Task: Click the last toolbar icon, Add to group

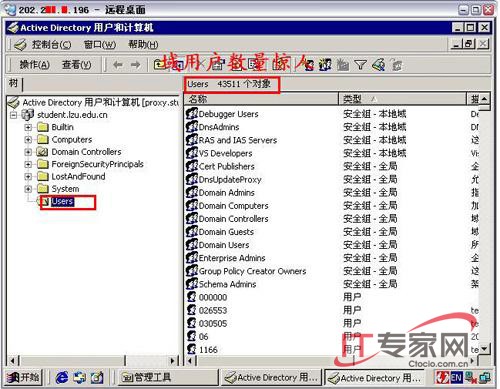Action: [396, 65]
